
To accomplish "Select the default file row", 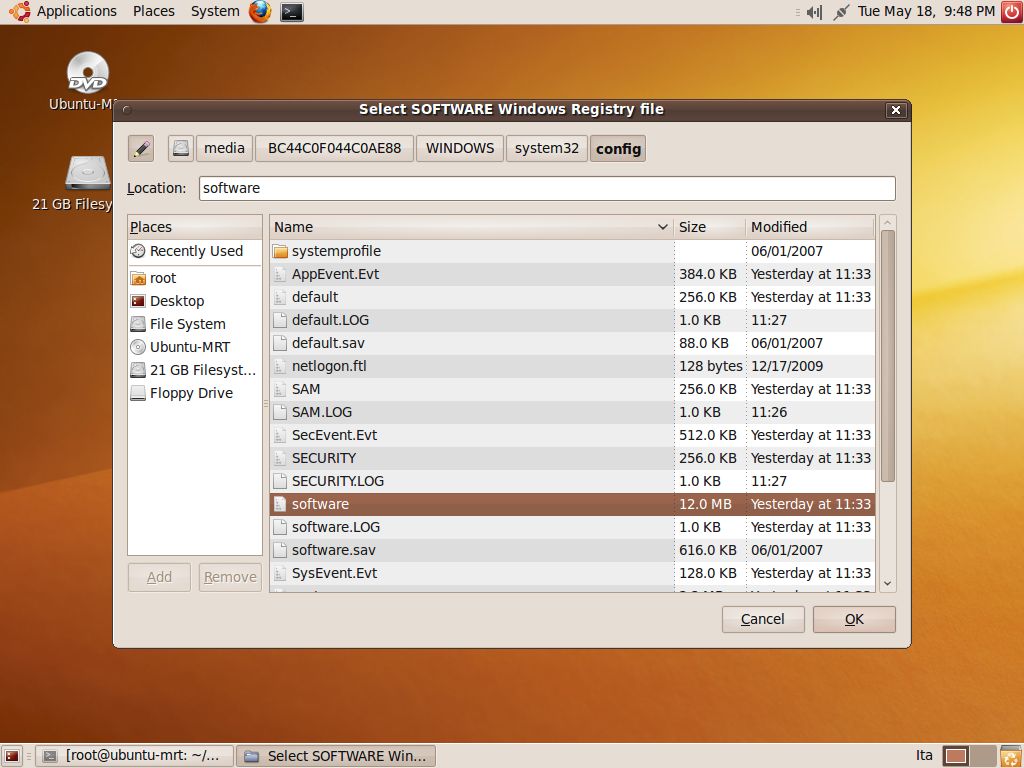I will point(572,297).
